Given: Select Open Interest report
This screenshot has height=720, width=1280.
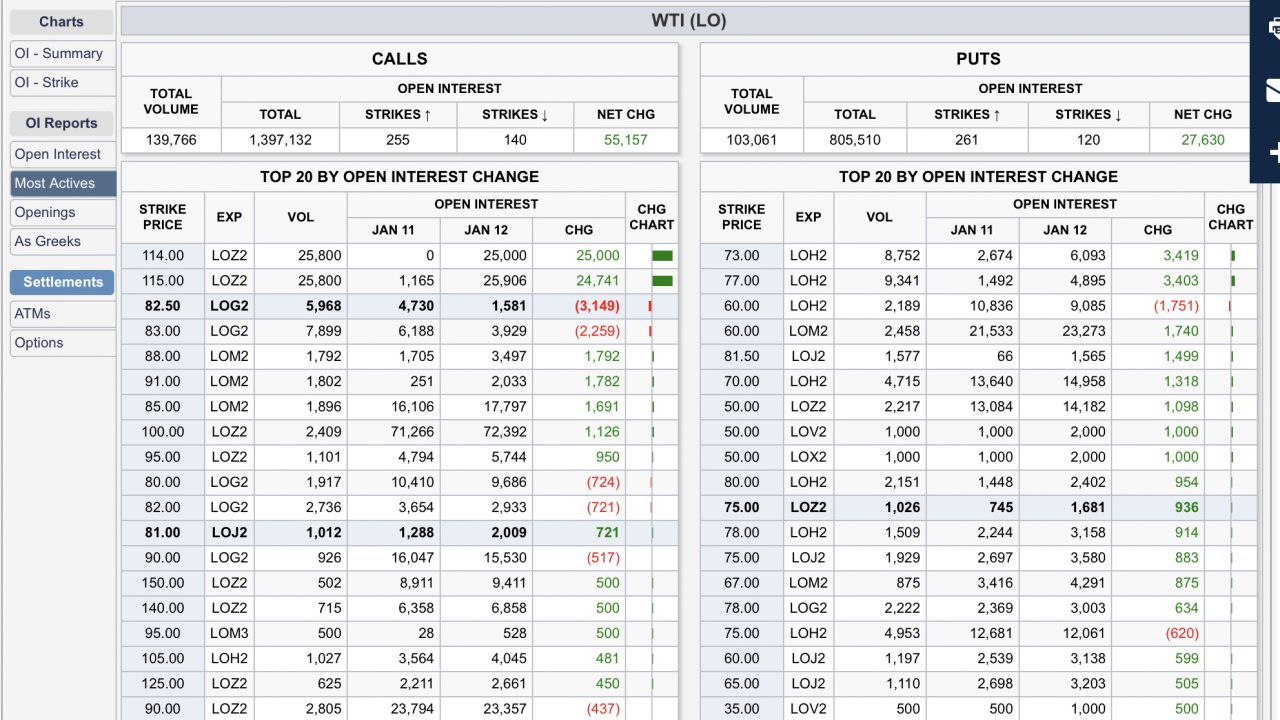Looking at the screenshot, I should tap(58, 154).
